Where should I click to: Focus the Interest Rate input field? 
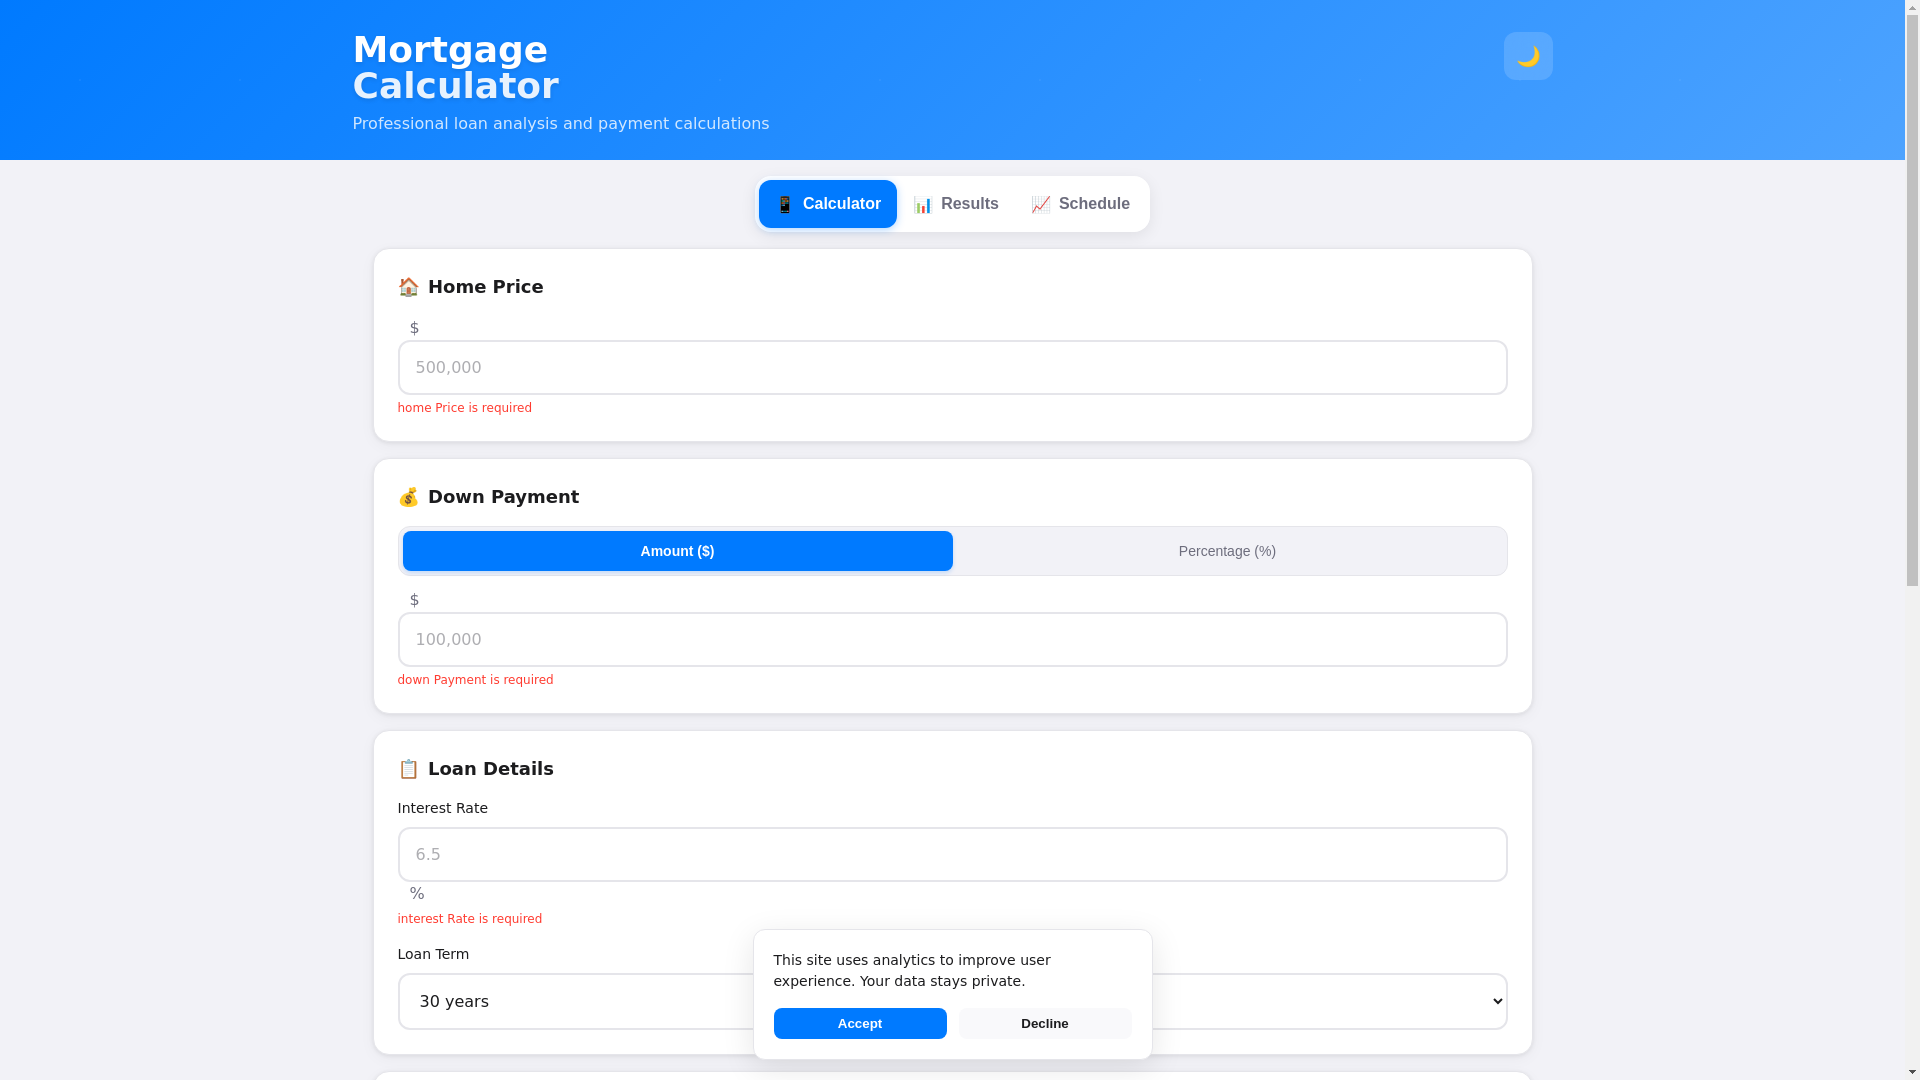pyautogui.click(x=952, y=854)
